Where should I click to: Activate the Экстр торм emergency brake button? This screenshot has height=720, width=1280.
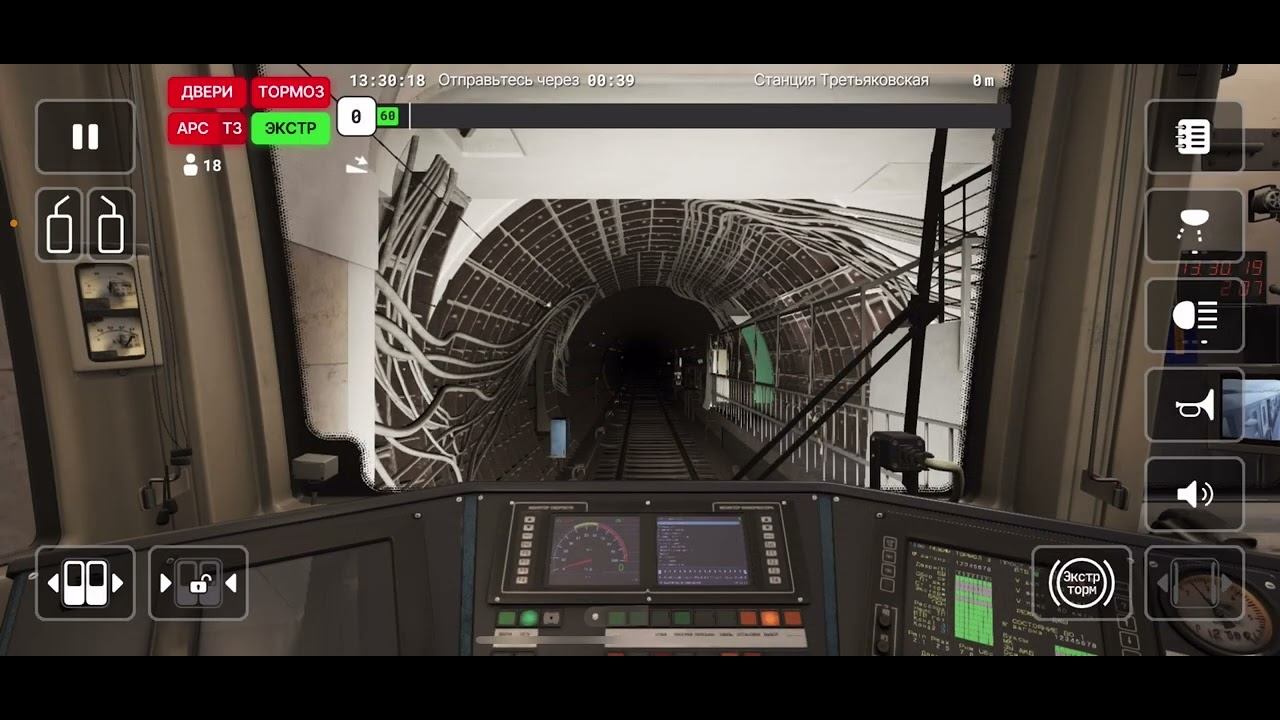pyautogui.click(x=1081, y=583)
